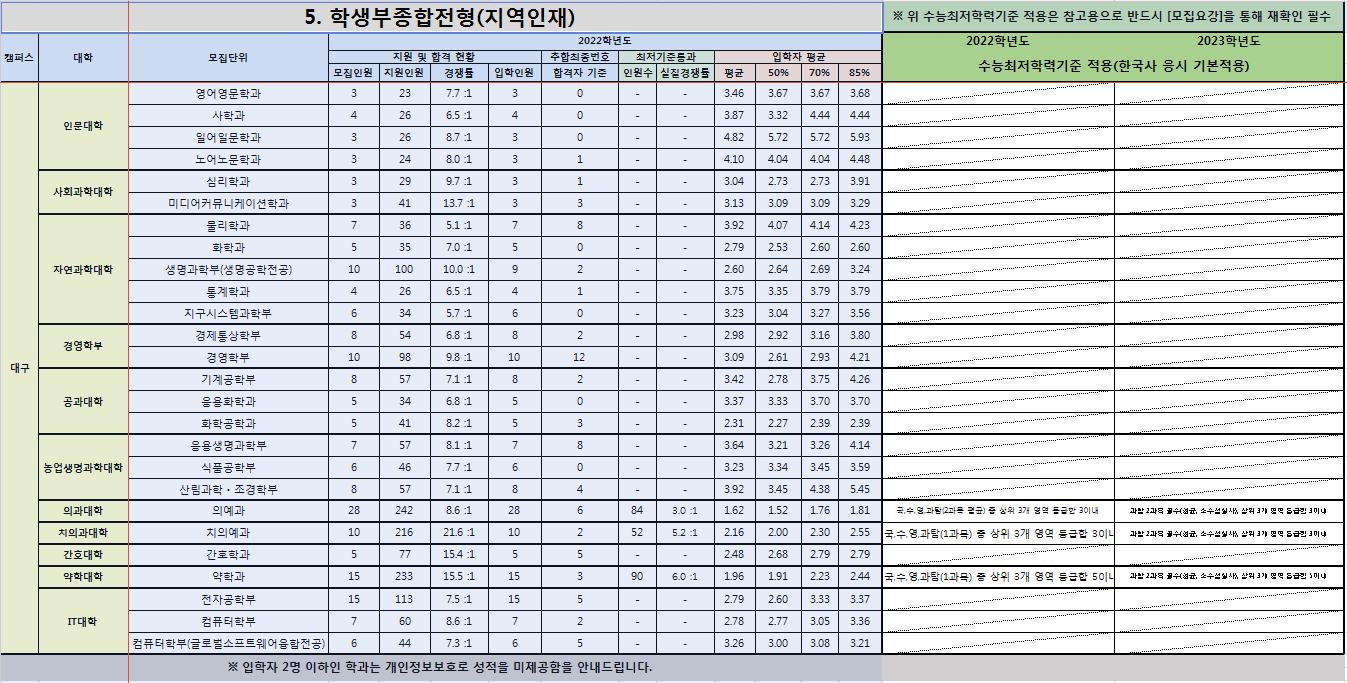Select 경쟁률 '13.7 :1' for 미디어커뮤니케이션학과
The image size is (1347, 683).
[x=458, y=203]
